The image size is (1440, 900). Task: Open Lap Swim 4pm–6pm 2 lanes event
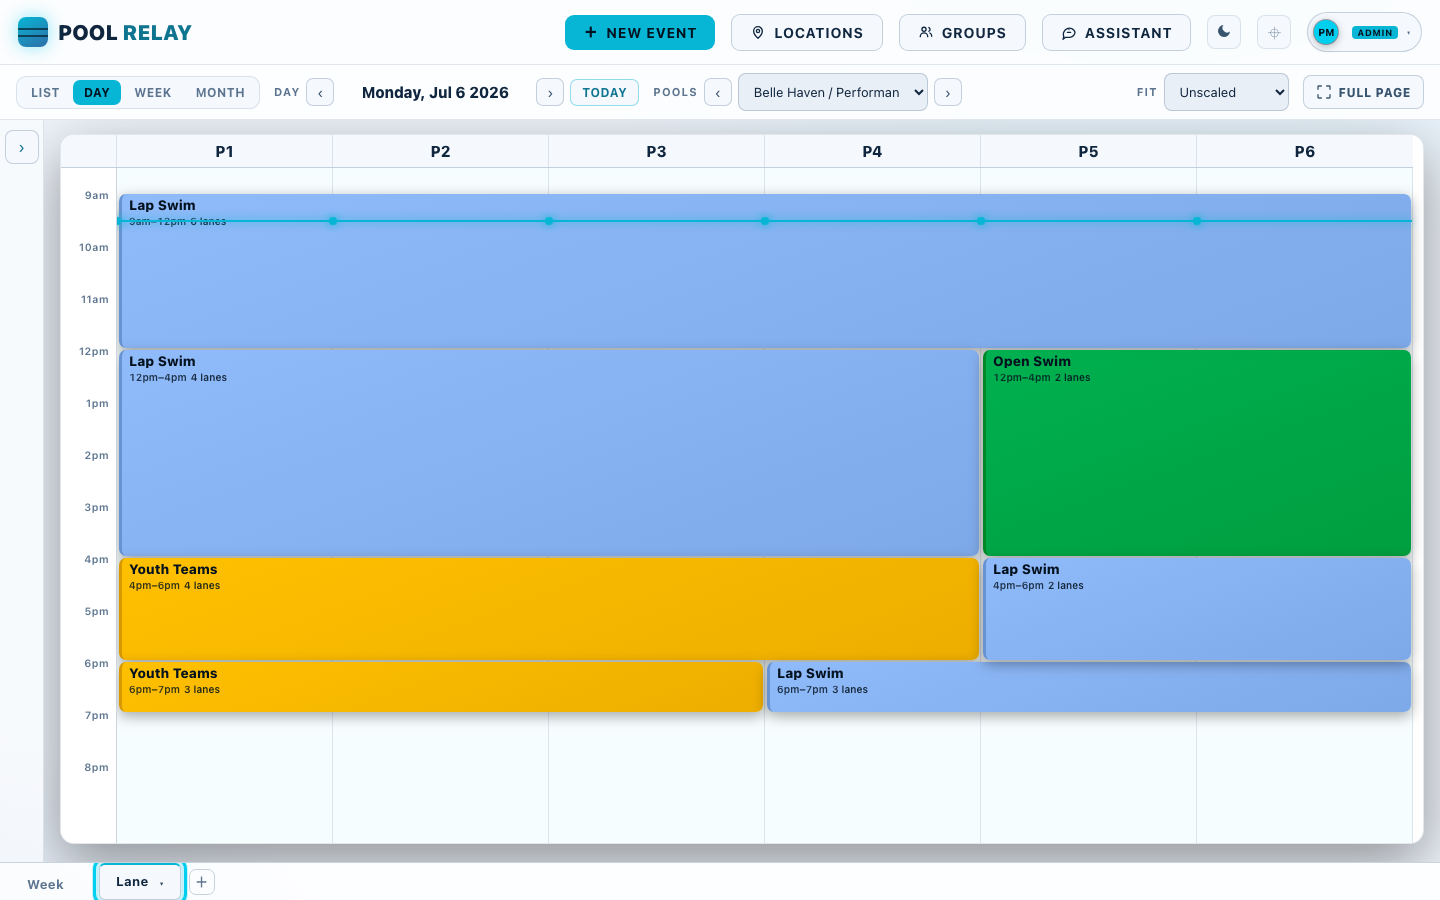click(x=1197, y=609)
